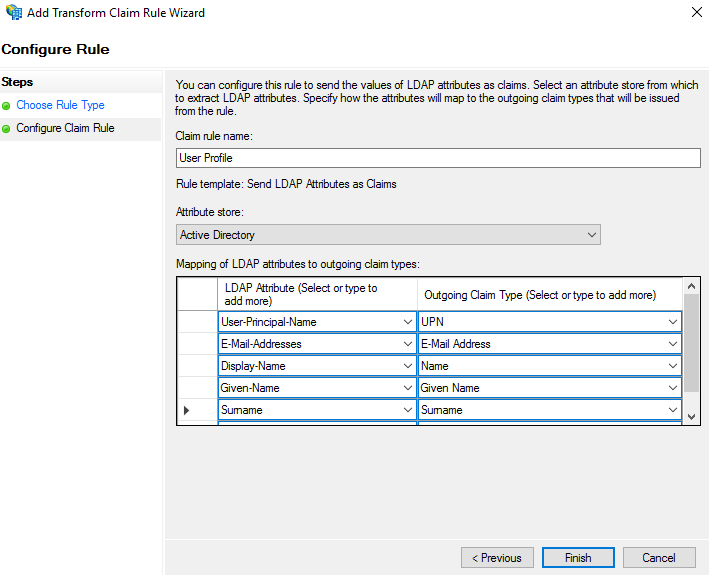Click the 'Configure Rule' heading
The height and width of the screenshot is (575, 709).
[x=55, y=49]
